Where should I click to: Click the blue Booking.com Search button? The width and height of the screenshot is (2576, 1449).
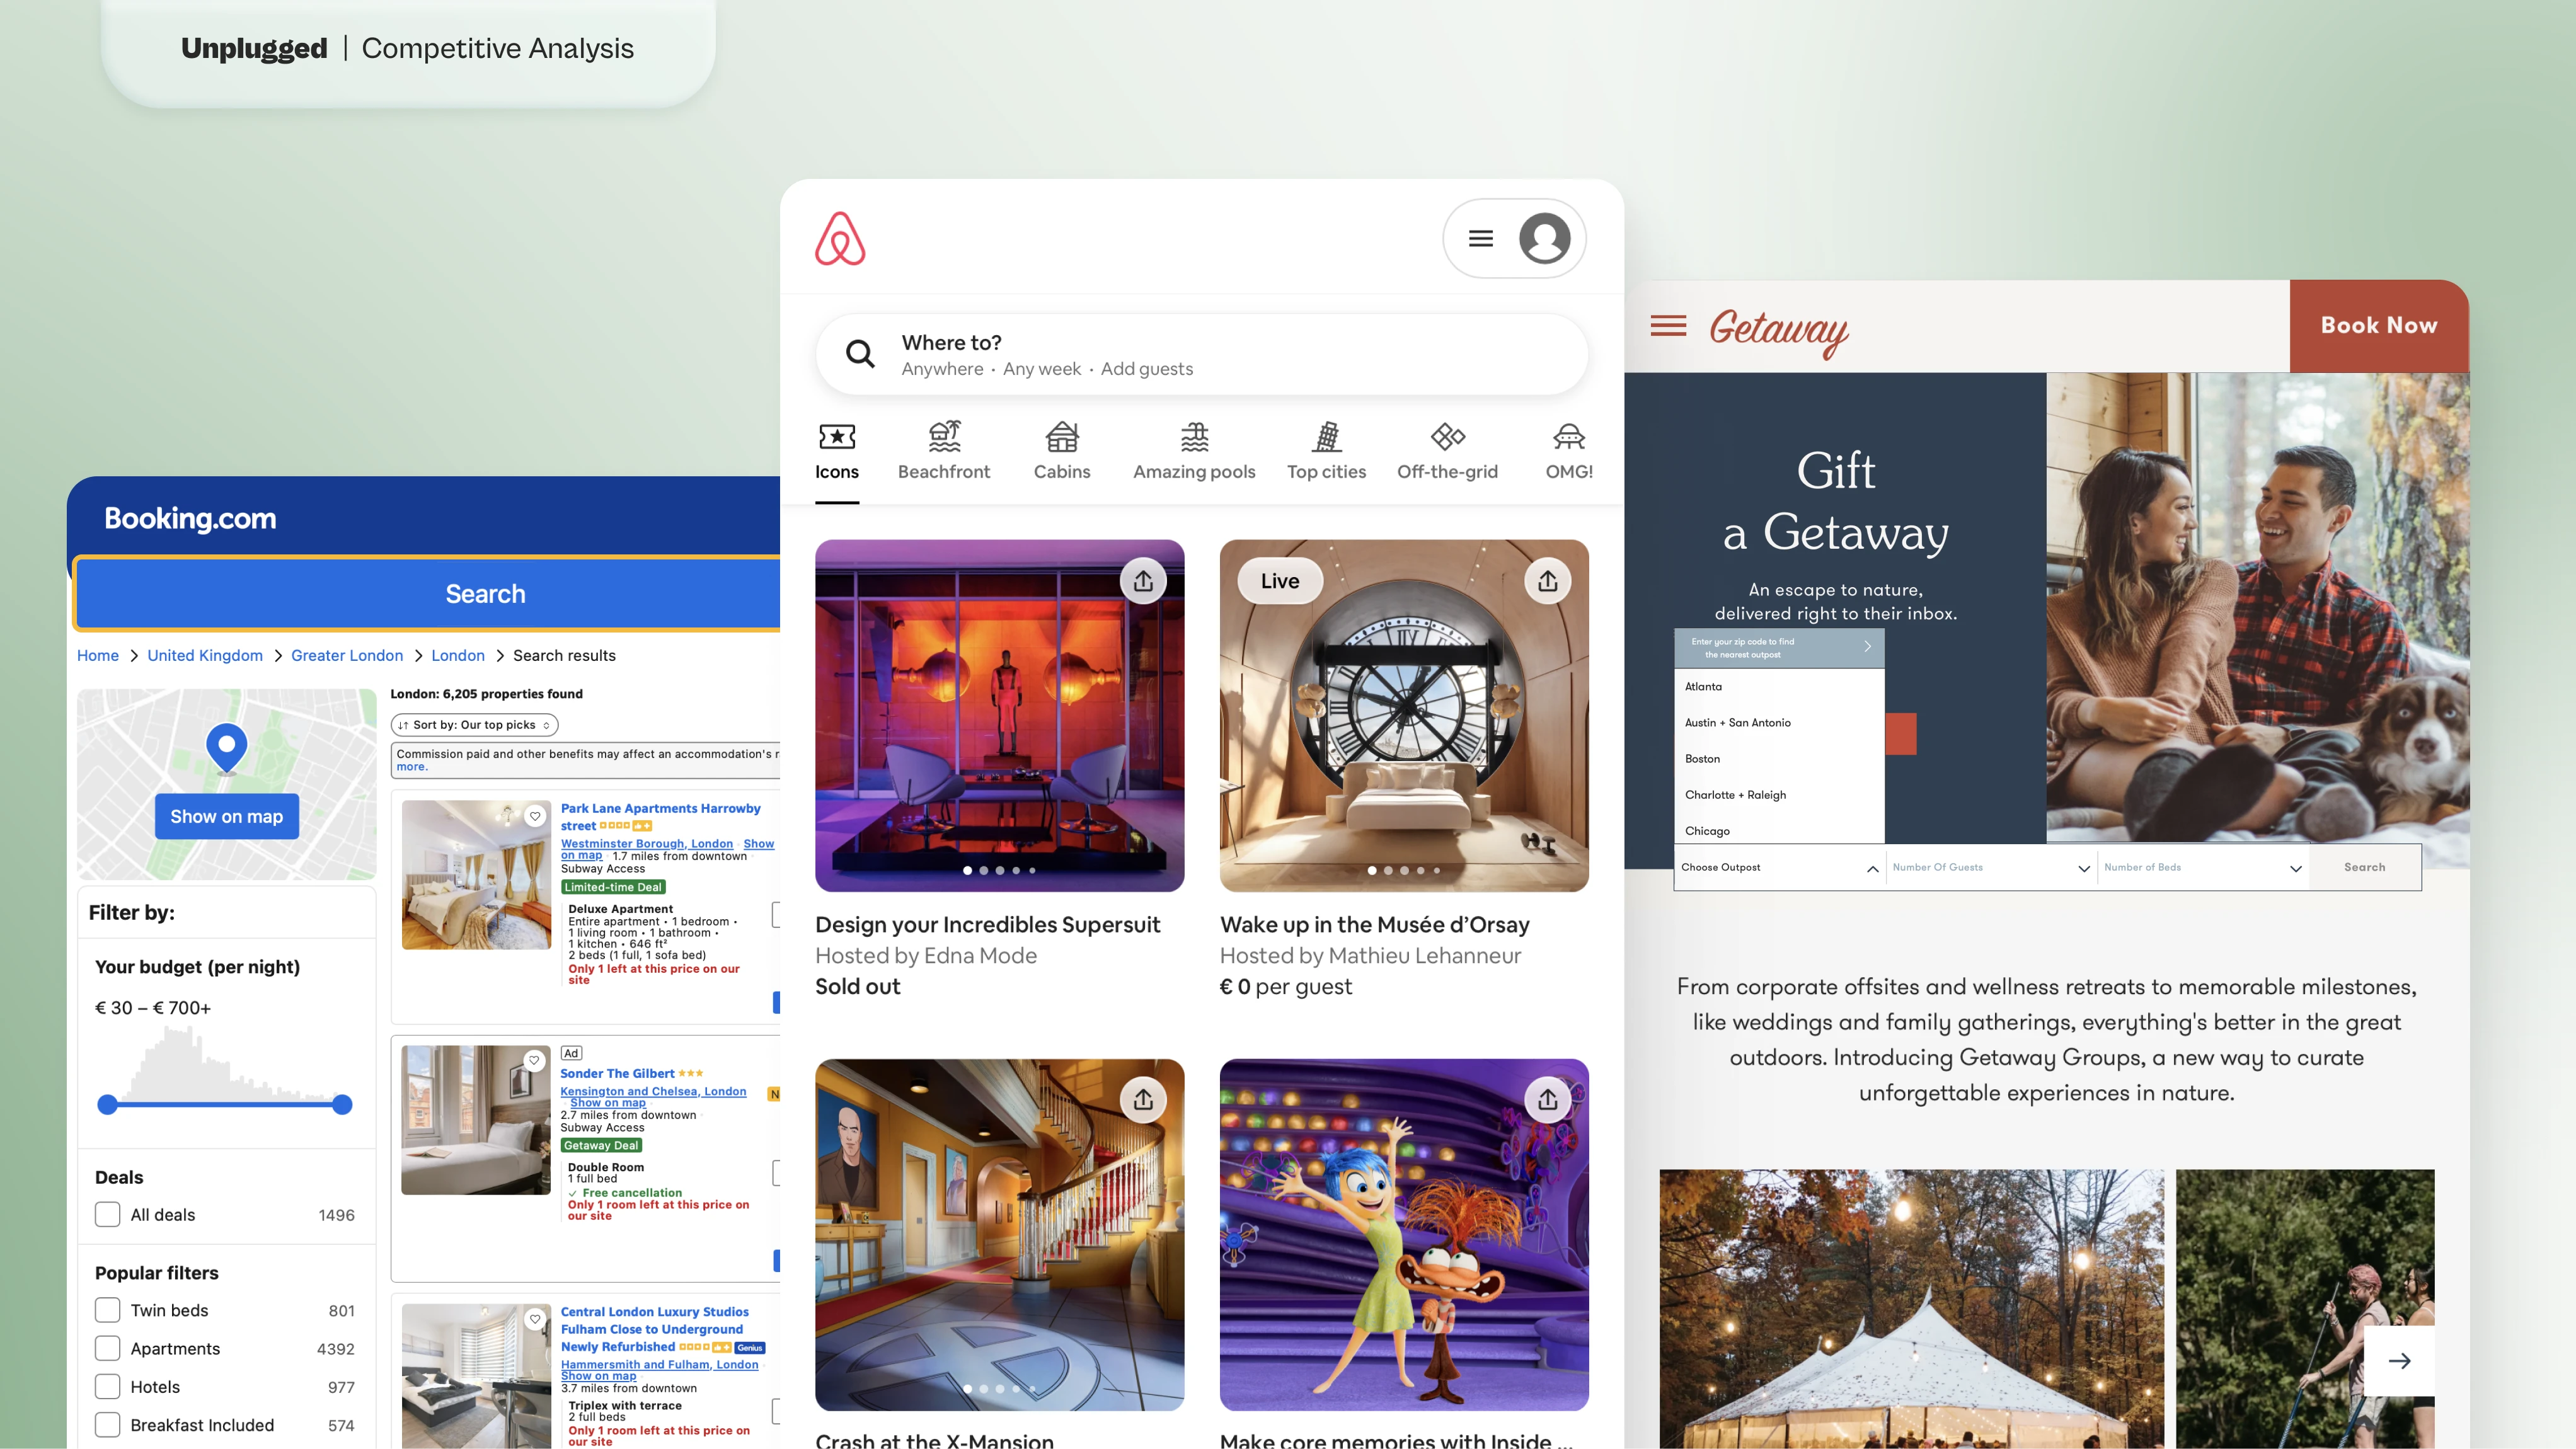point(428,594)
